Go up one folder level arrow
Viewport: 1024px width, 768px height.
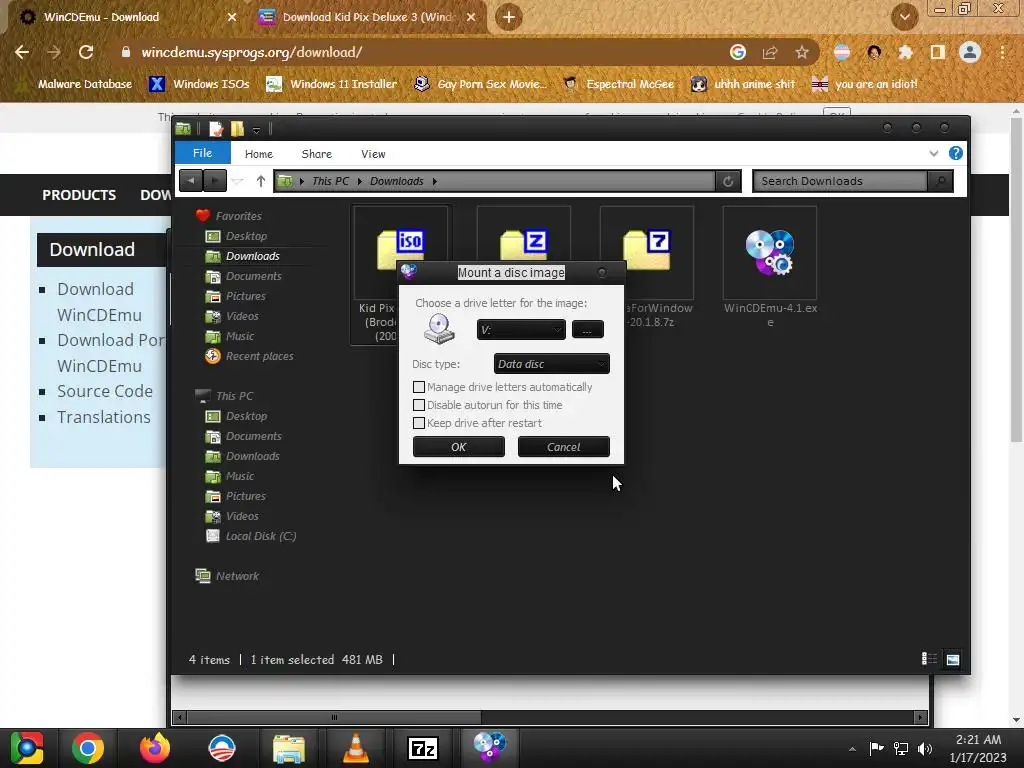[261, 181]
